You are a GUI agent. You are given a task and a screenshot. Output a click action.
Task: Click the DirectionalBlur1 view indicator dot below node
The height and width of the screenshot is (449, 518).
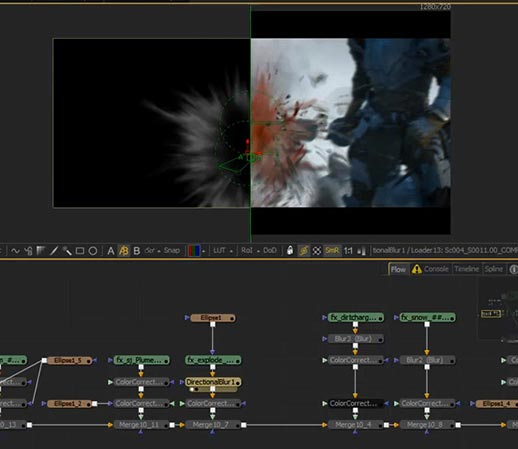[x=192, y=389]
